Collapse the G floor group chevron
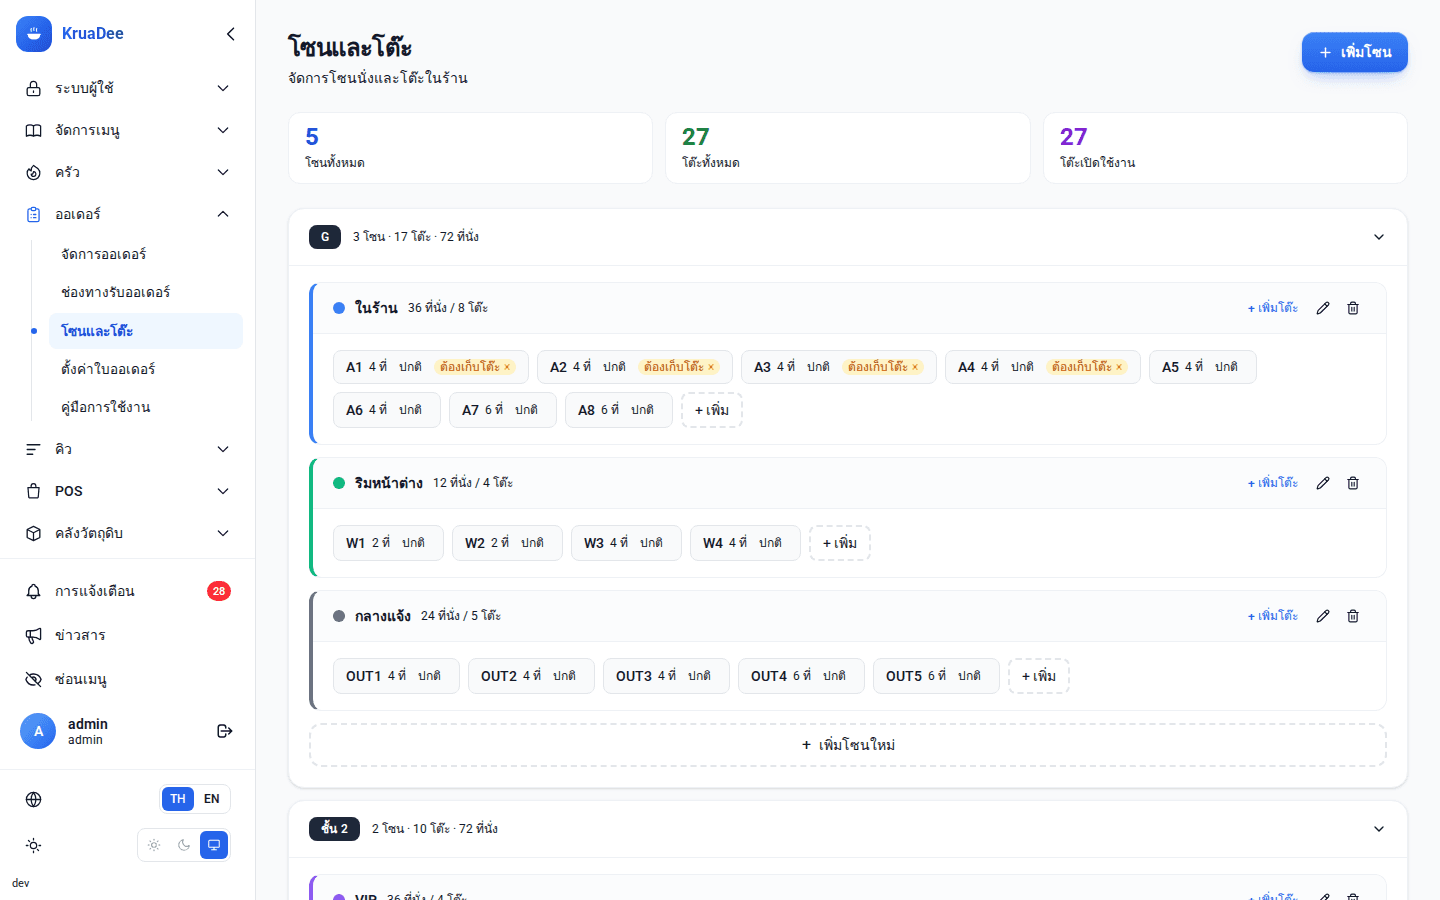Image resolution: width=1440 pixels, height=900 pixels. pos(1379,237)
